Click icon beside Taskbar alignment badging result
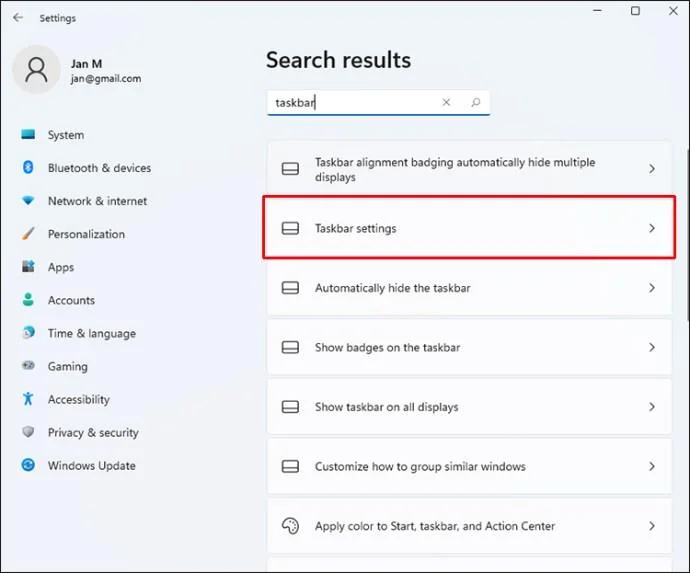The height and width of the screenshot is (573, 690). point(290,169)
